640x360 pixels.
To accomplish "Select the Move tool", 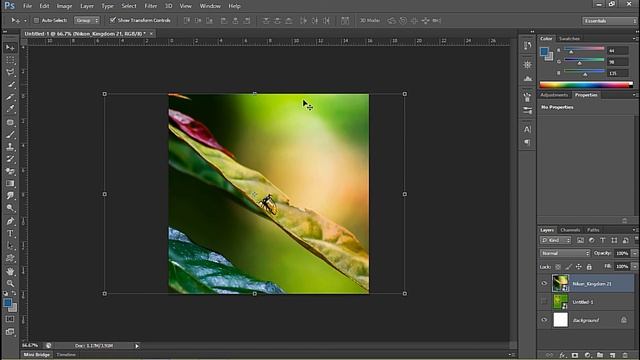I will (10, 48).
